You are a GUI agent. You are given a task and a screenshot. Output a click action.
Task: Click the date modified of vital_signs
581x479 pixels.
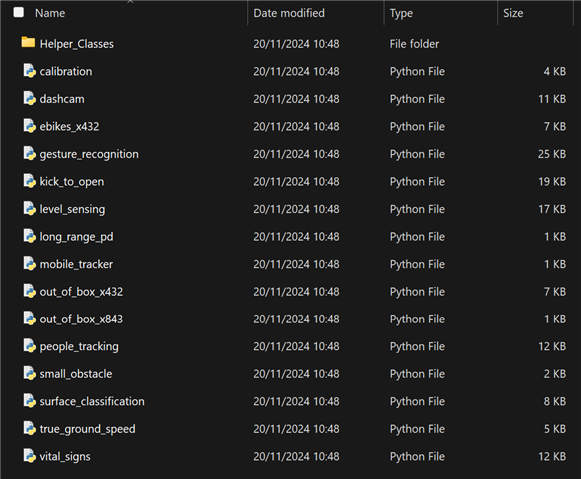coord(296,457)
